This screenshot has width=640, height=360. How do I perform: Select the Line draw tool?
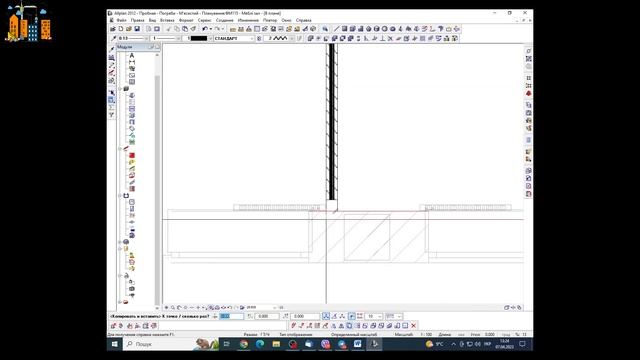point(336,29)
